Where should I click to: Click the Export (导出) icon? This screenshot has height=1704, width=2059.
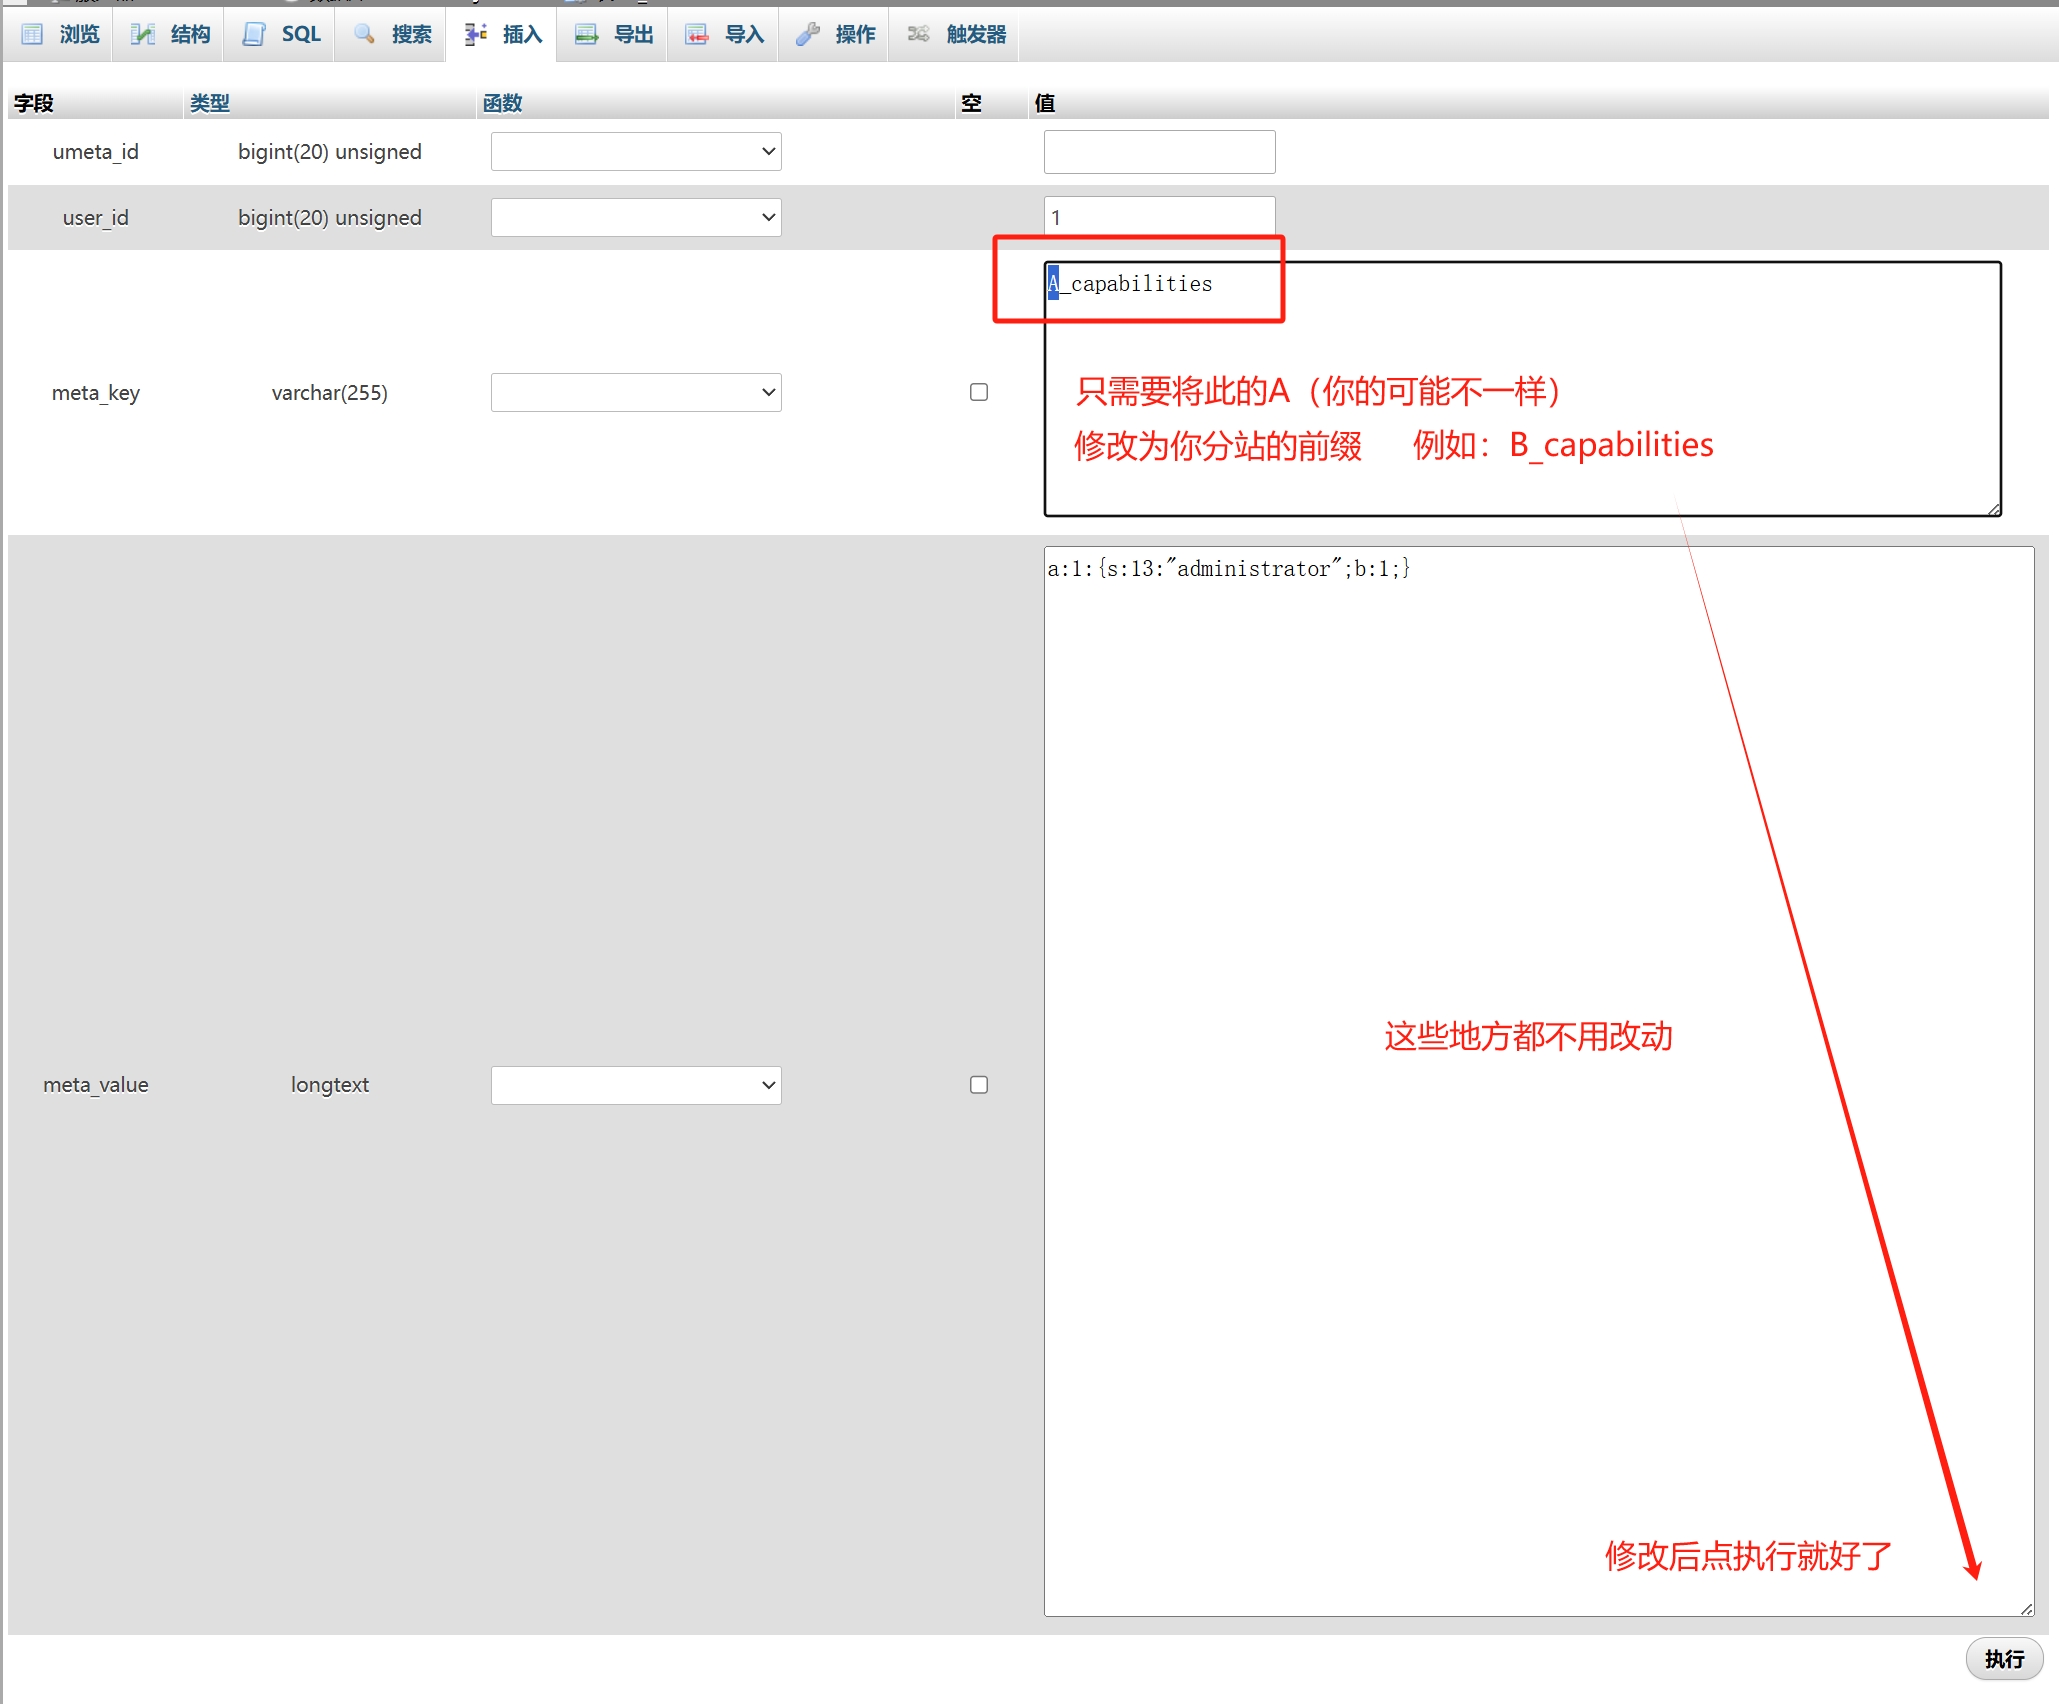tap(586, 34)
